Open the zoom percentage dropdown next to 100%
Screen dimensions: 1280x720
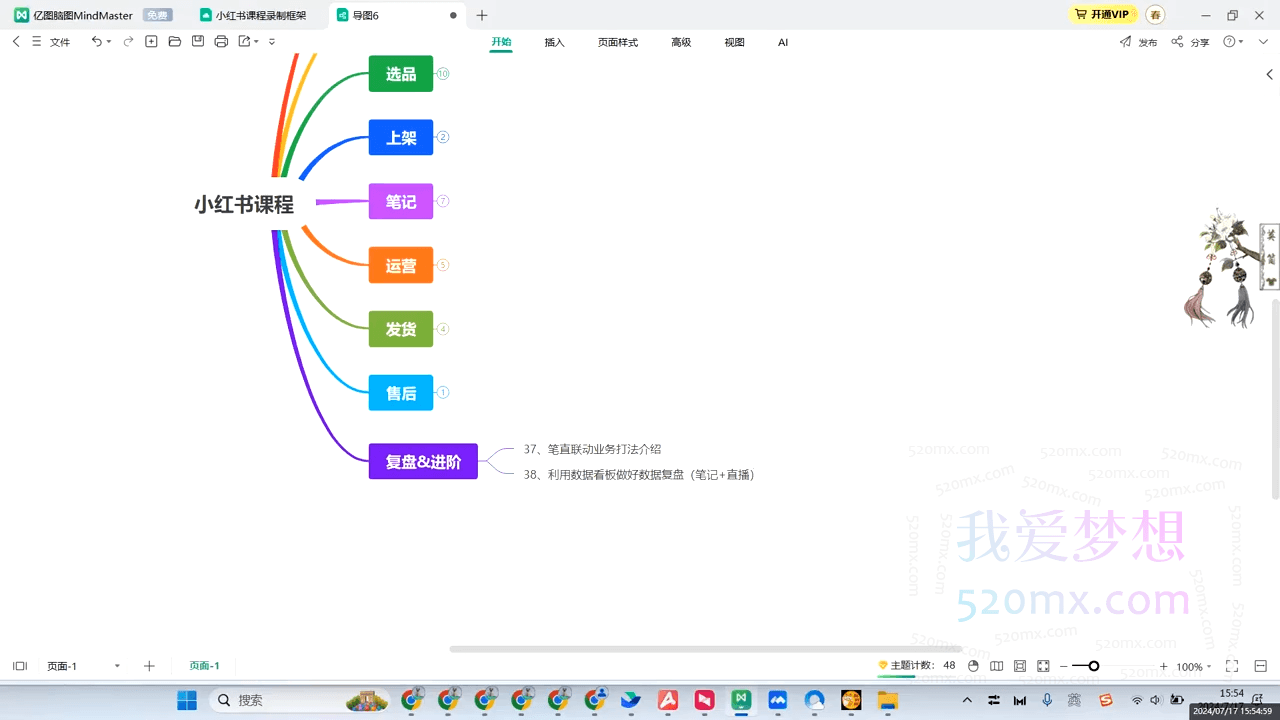click(1208, 666)
